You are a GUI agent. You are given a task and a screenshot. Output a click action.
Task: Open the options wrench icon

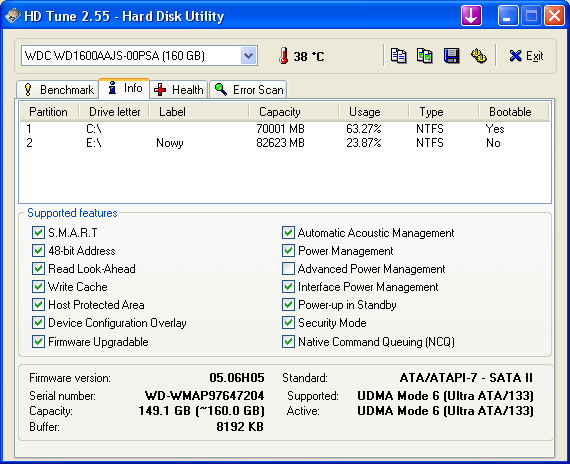(479, 56)
